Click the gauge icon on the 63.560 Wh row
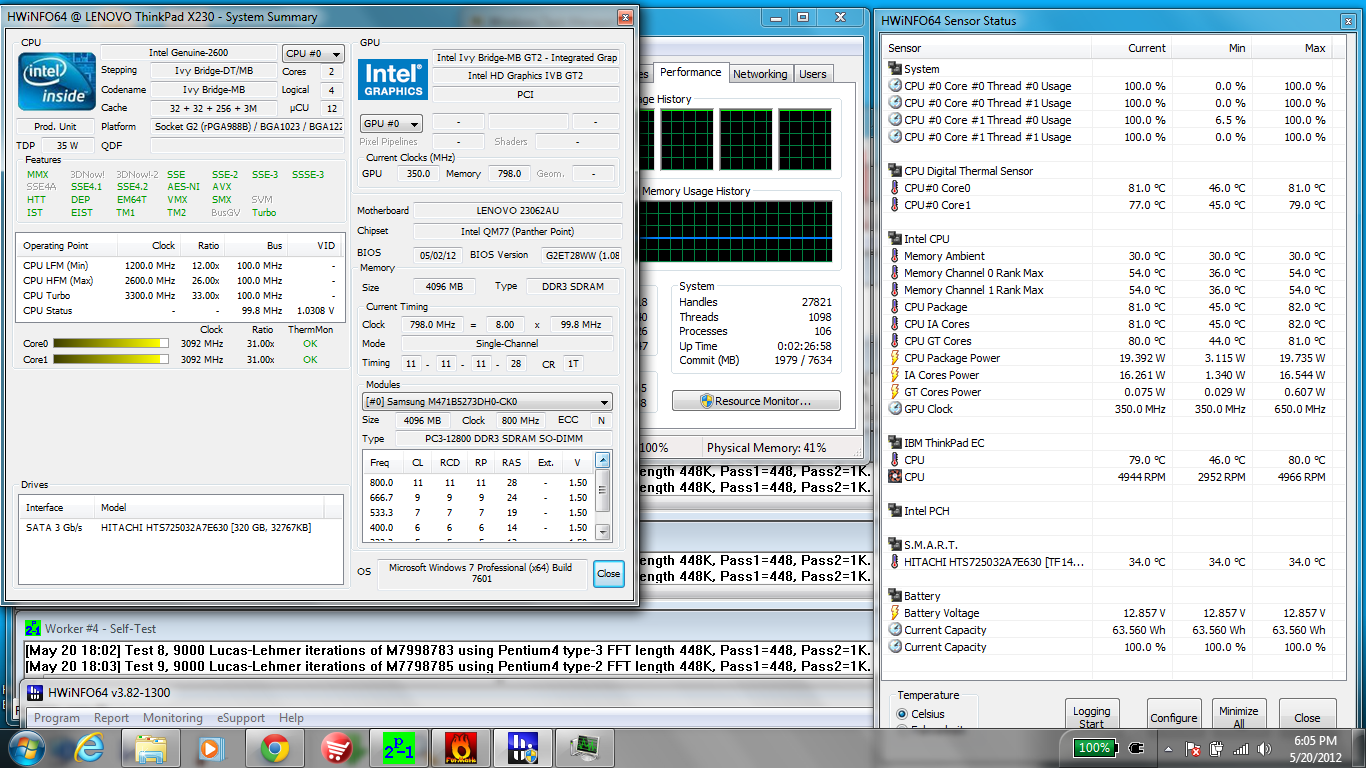Image resolution: width=1366 pixels, height=768 pixels. pyautogui.click(x=895, y=630)
